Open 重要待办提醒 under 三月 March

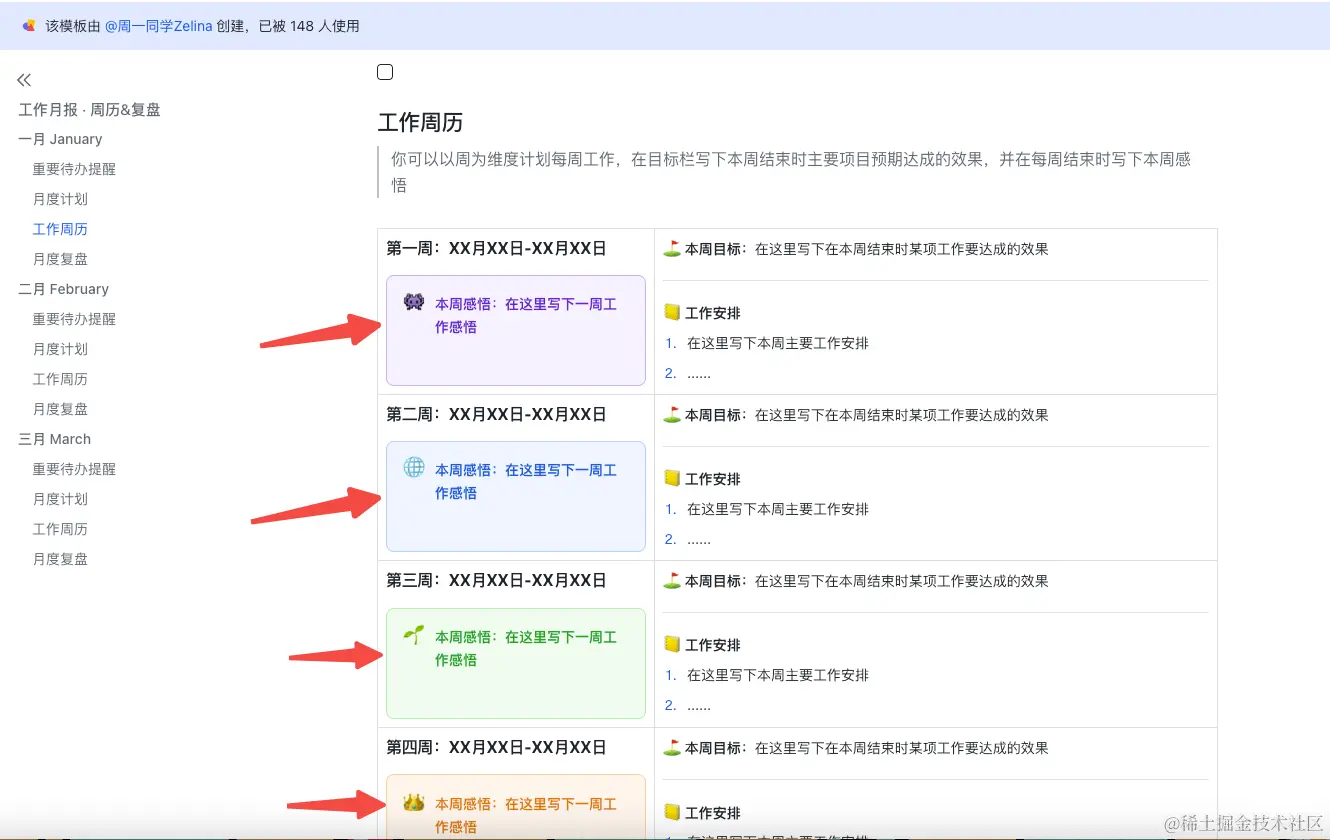coord(74,469)
